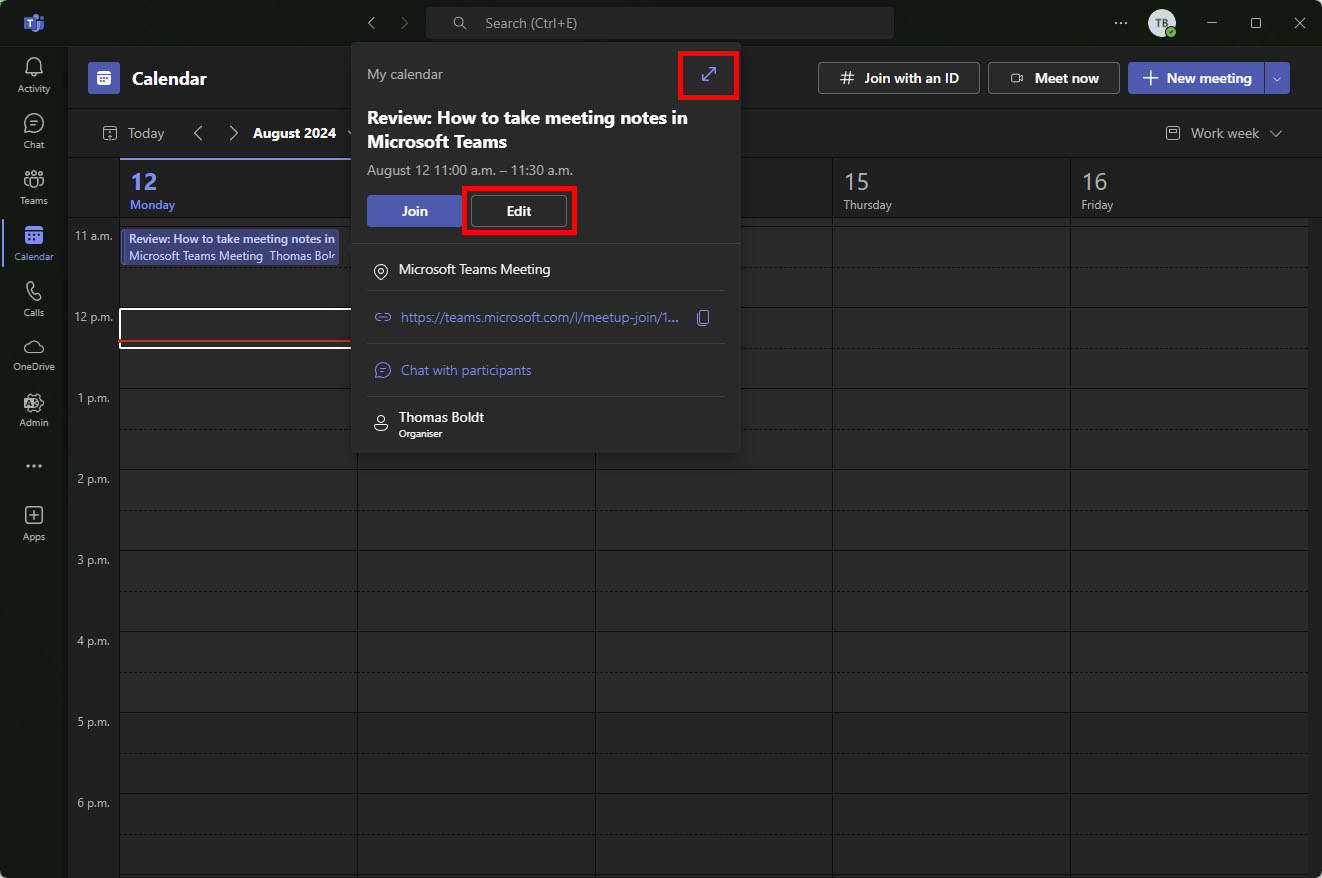Open the Activity feed in sidebar

tap(34, 75)
